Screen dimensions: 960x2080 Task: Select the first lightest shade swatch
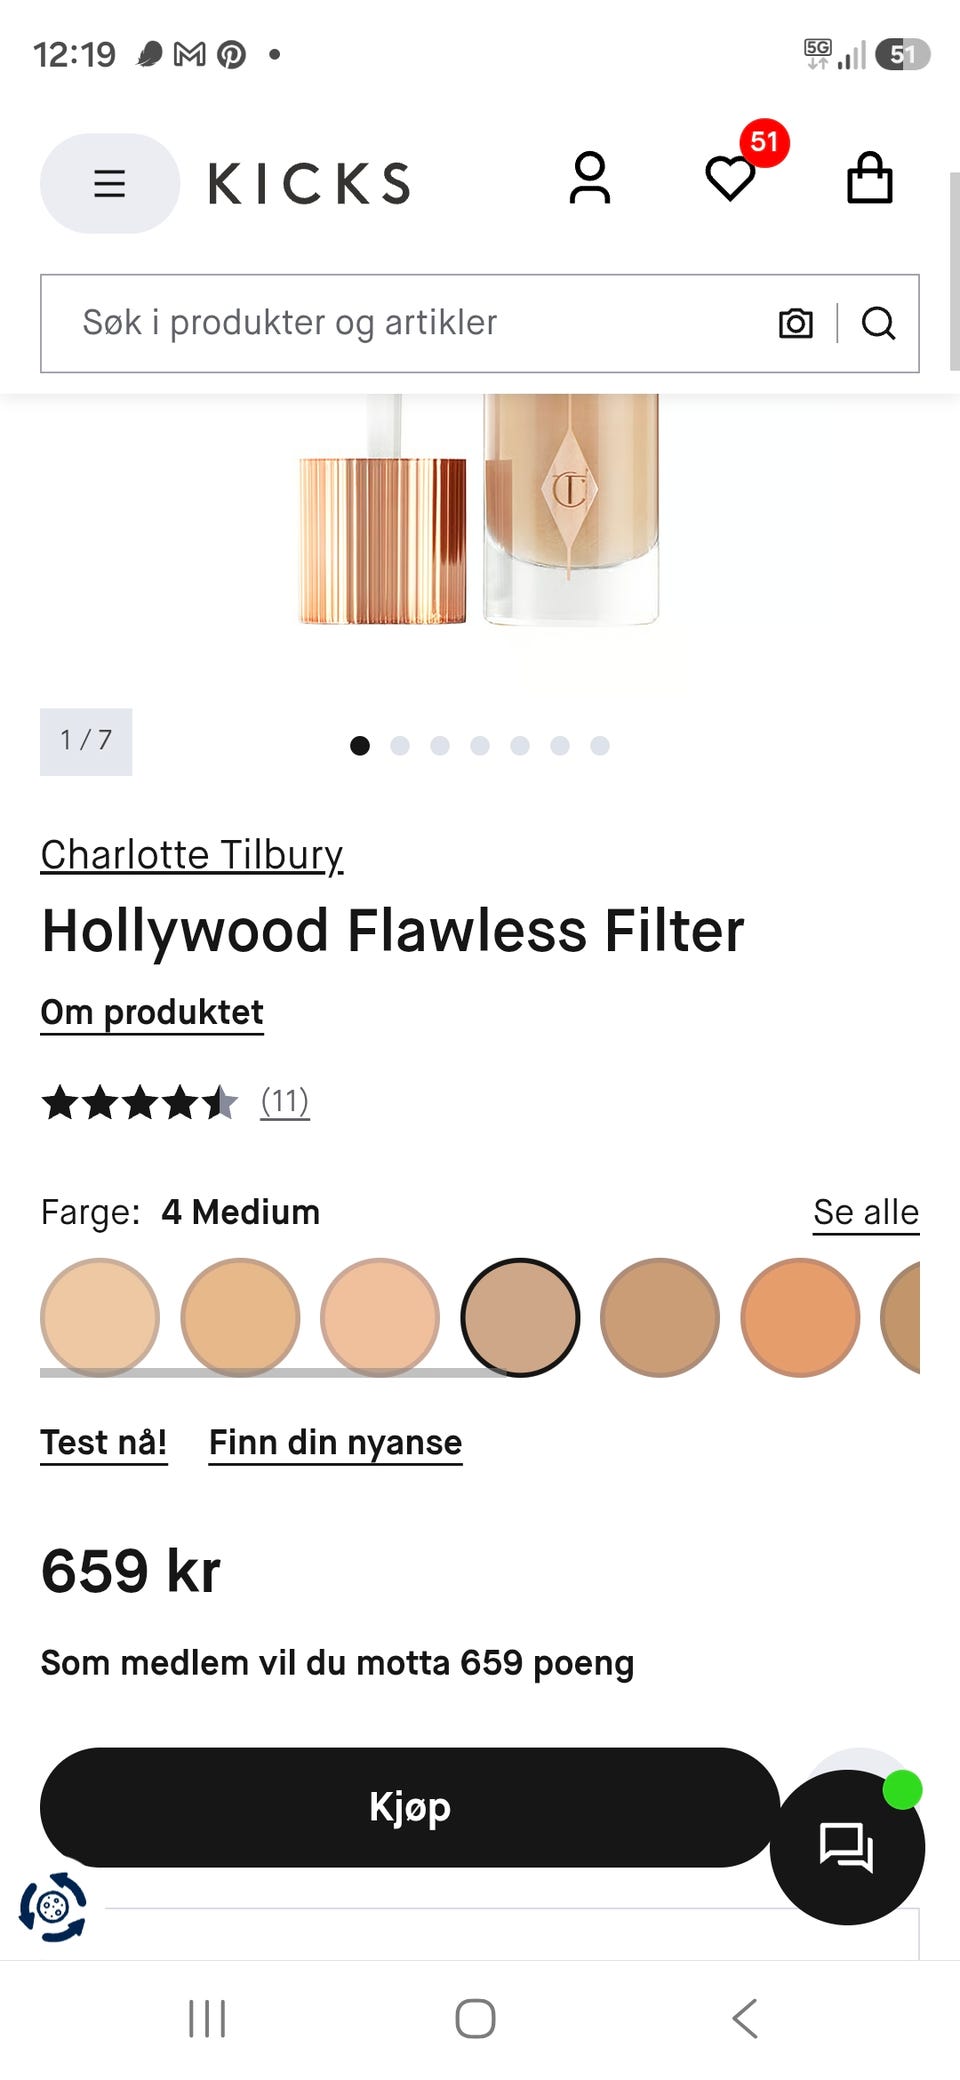click(x=100, y=1317)
